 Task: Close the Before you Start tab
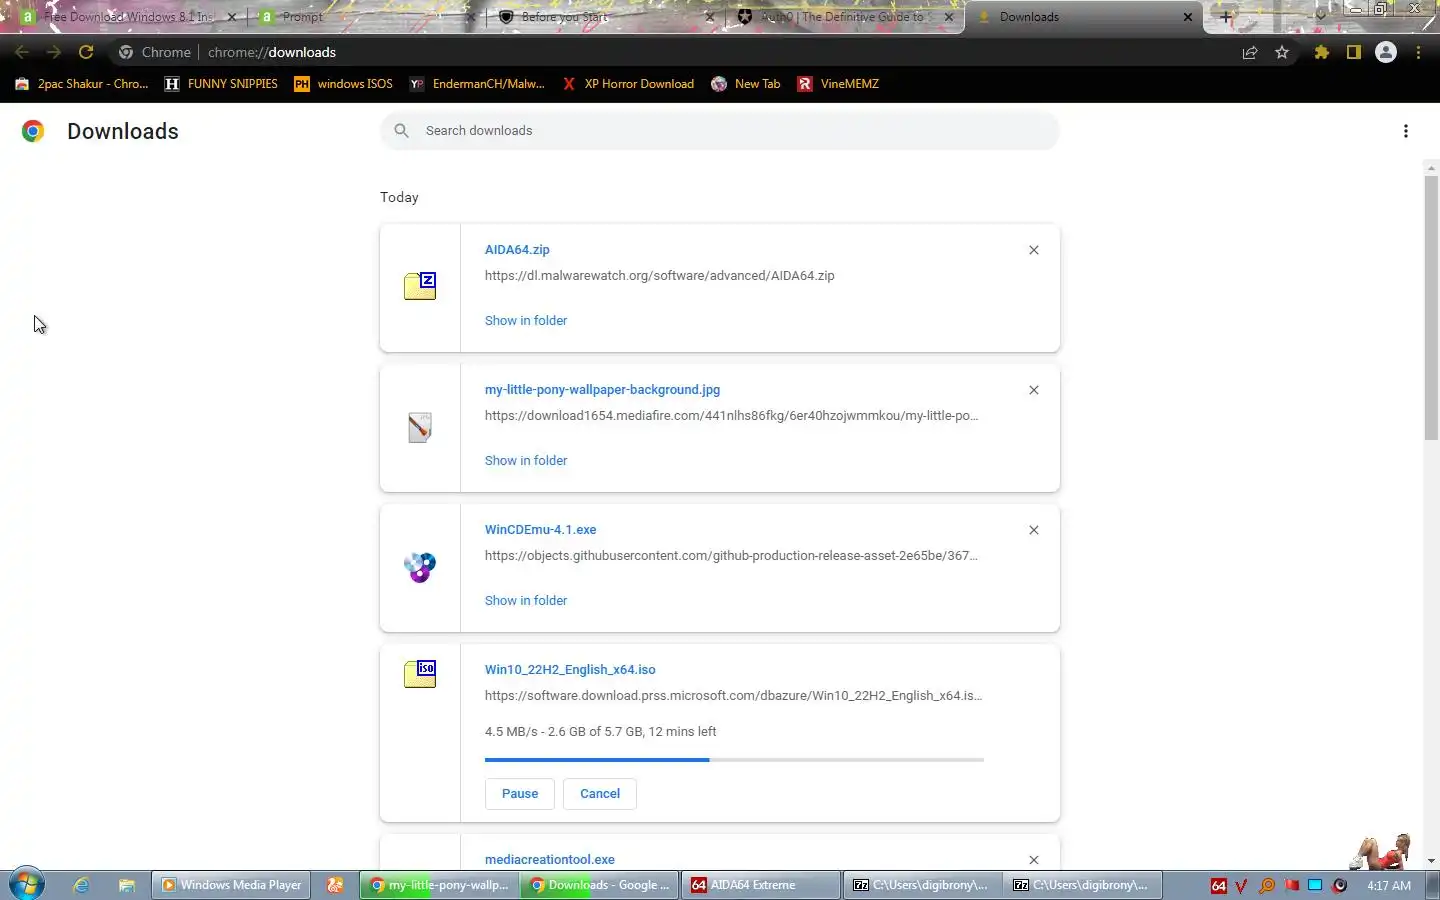pyautogui.click(x=709, y=17)
